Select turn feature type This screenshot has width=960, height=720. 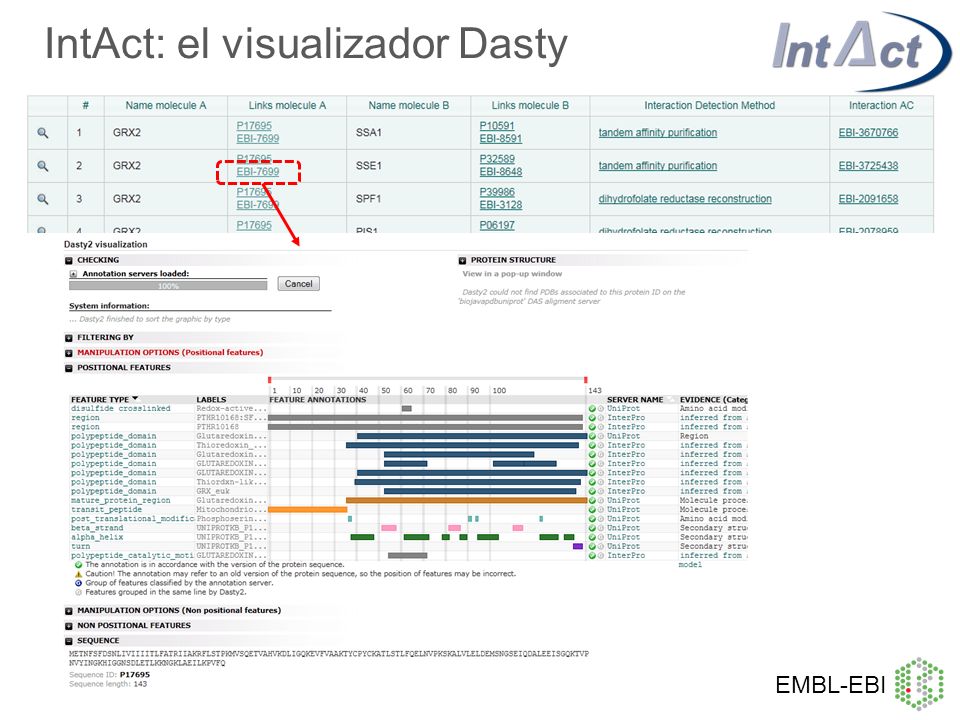click(x=80, y=546)
